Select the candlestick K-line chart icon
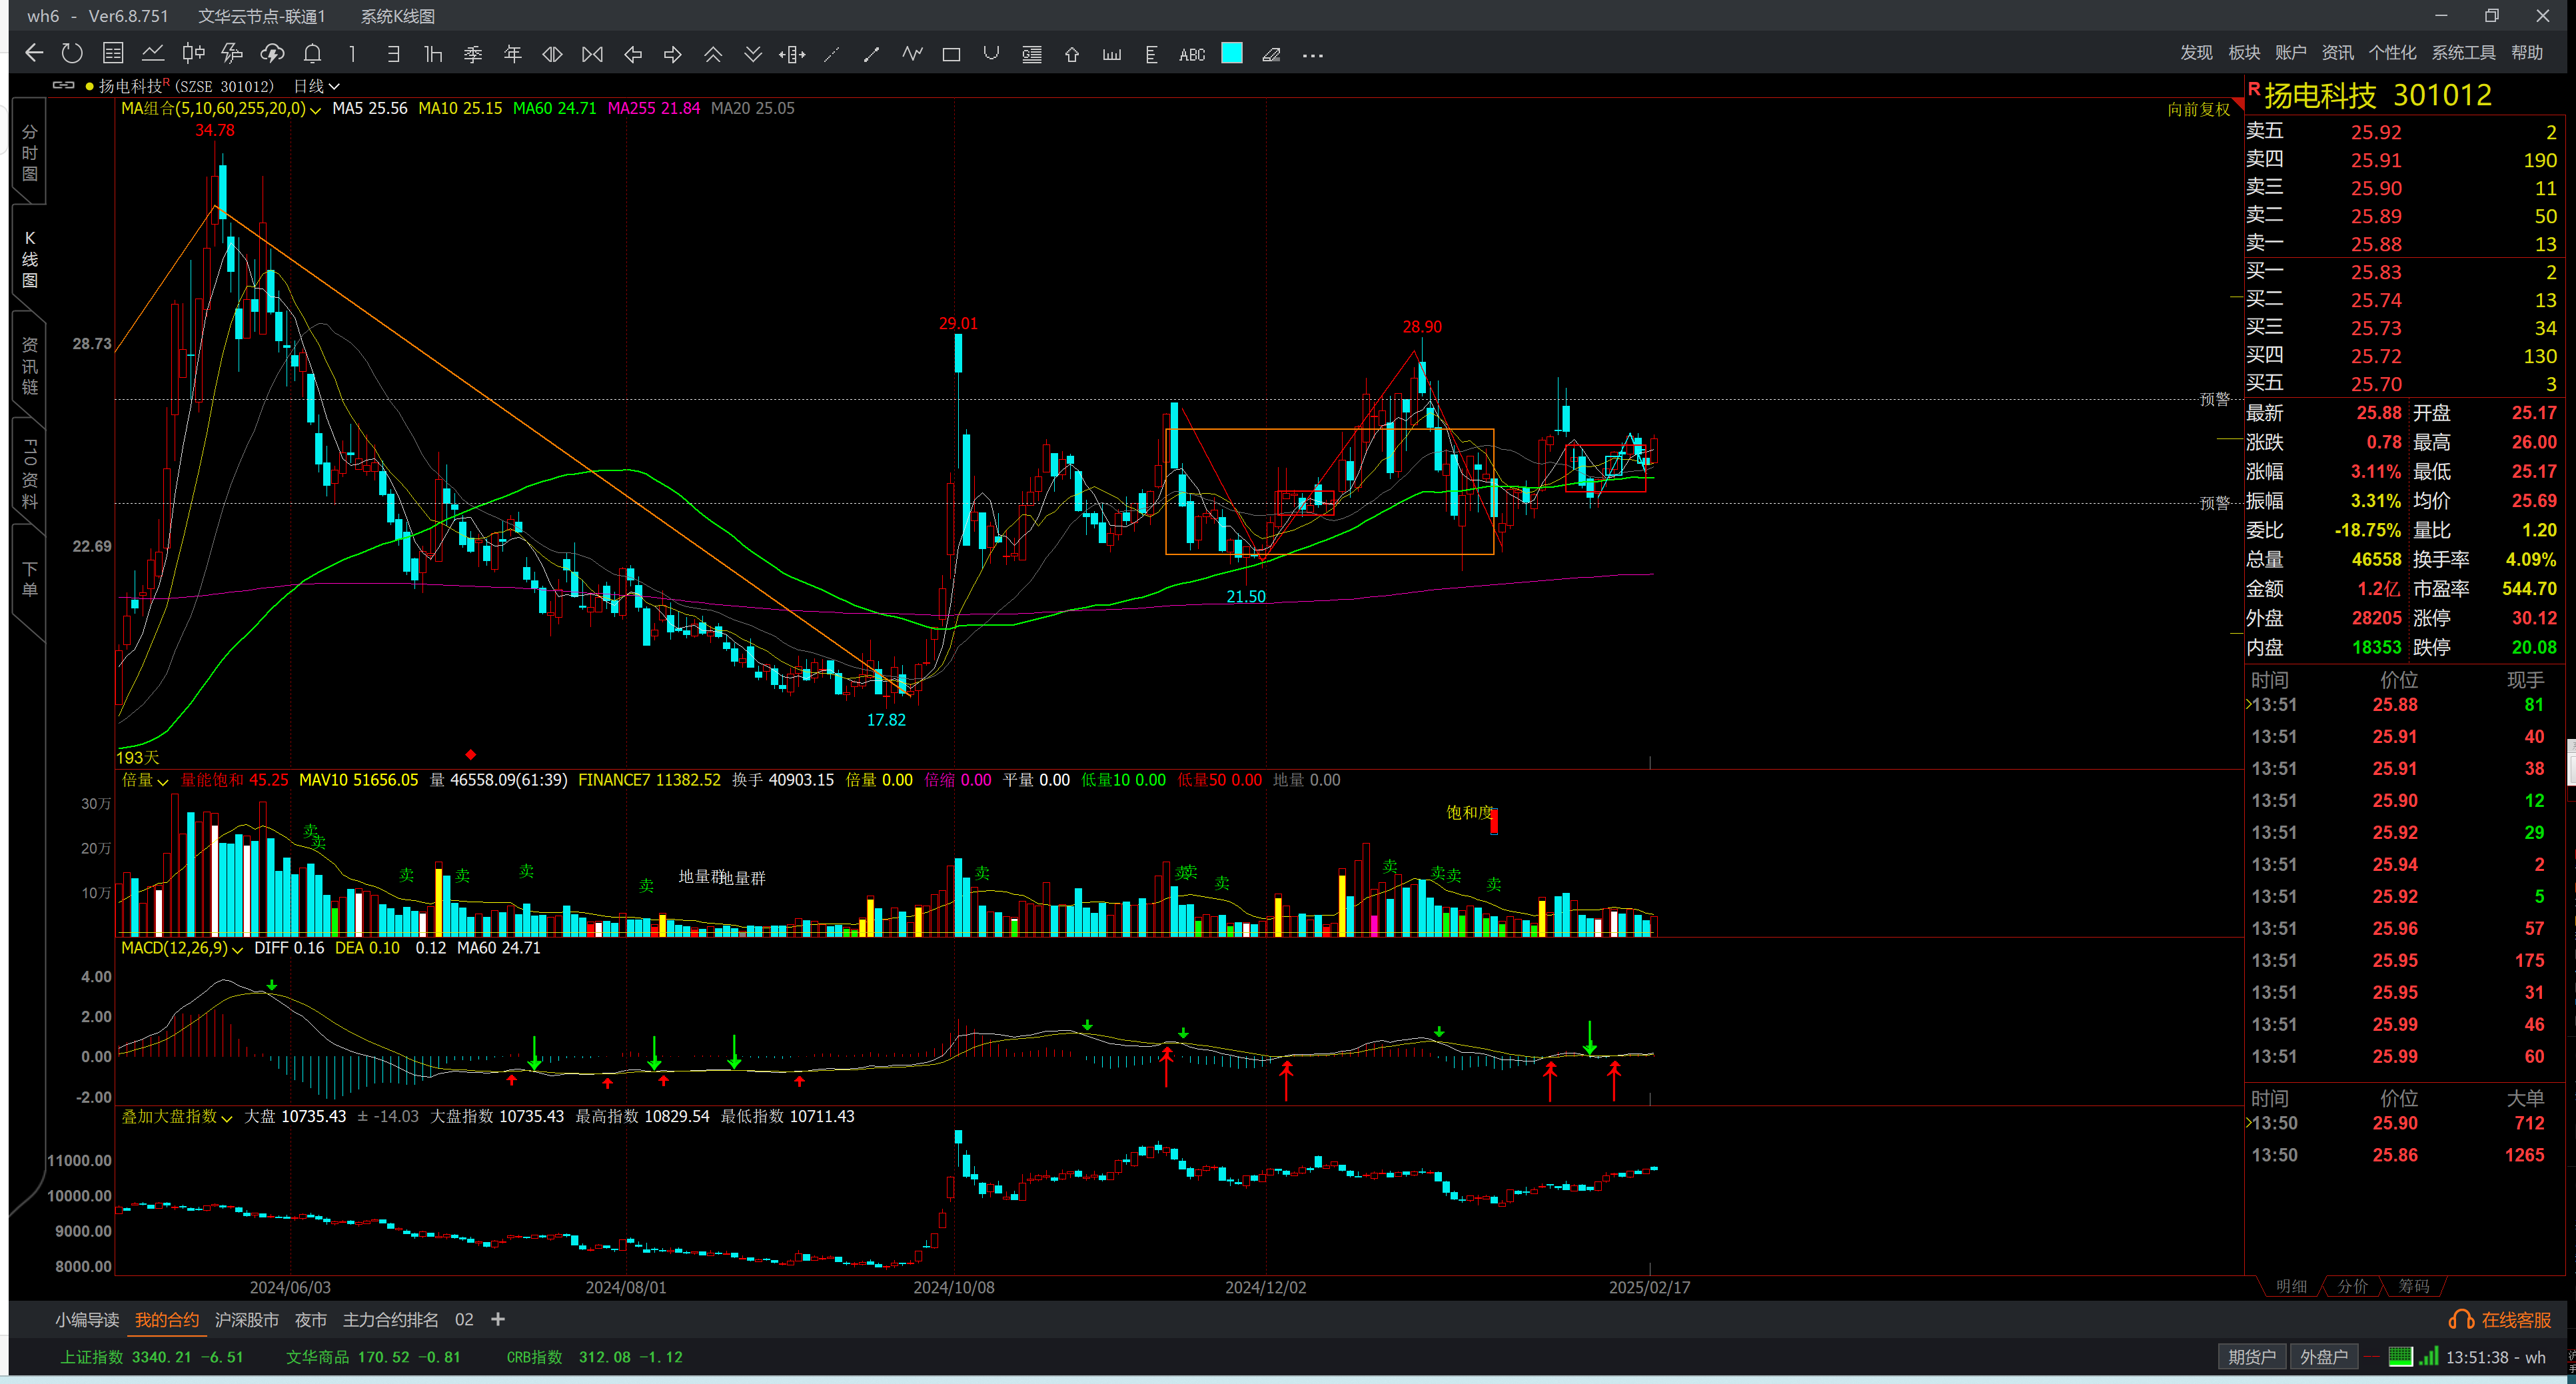The width and height of the screenshot is (2576, 1384). pos(193,54)
